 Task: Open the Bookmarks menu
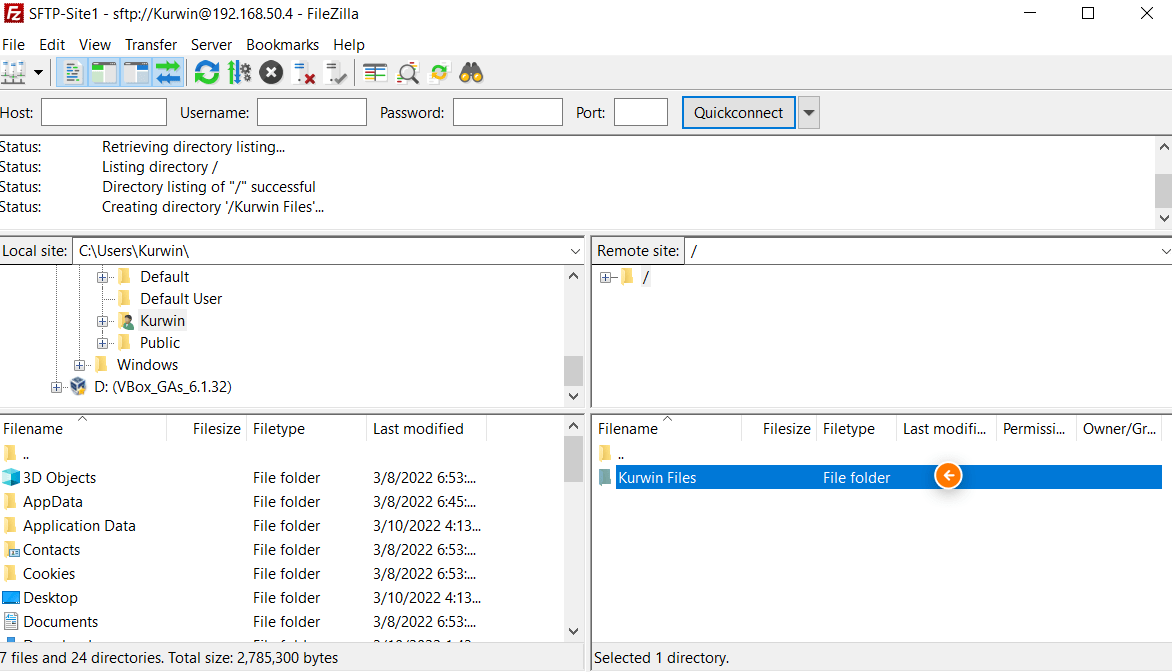[282, 44]
